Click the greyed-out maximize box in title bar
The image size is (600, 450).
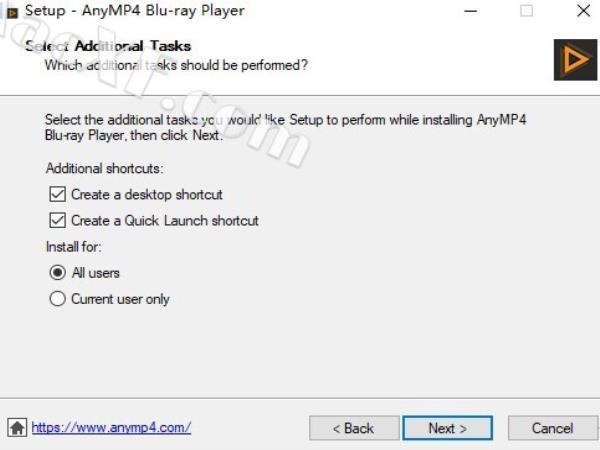527,11
